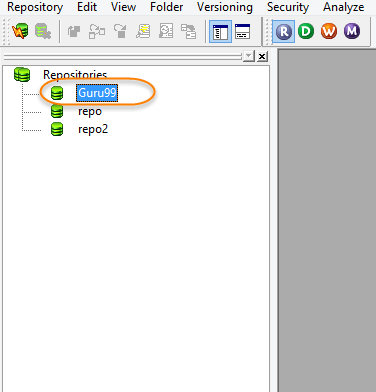
Task: Open the navigator panel dropdown arrow
Action: [x=249, y=56]
